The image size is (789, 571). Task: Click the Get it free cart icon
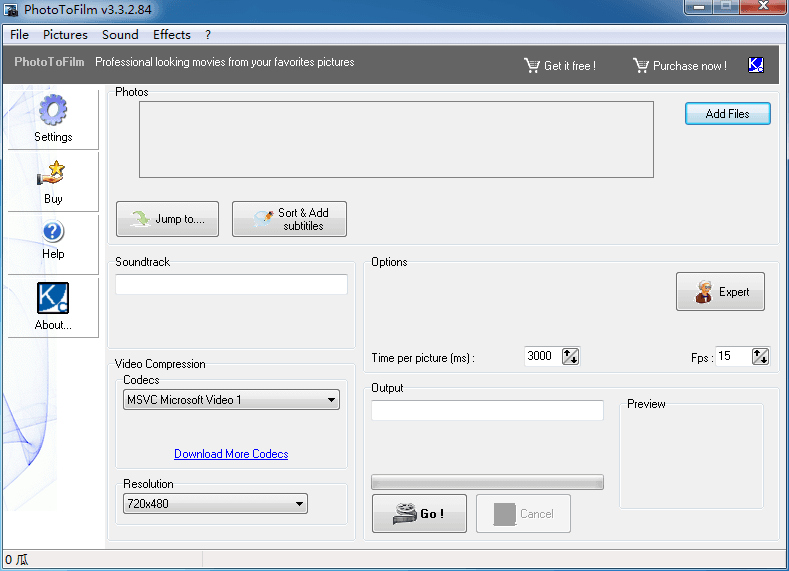pos(532,66)
